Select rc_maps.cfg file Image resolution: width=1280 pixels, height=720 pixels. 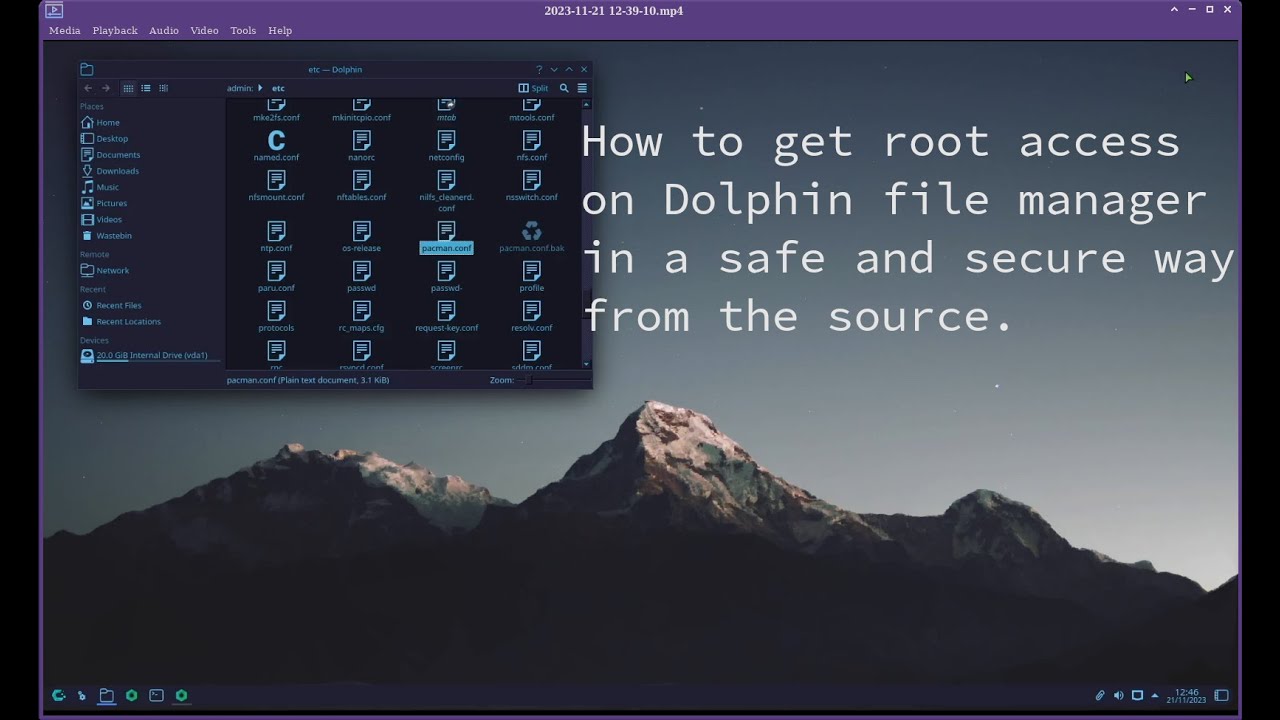click(361, 317)
